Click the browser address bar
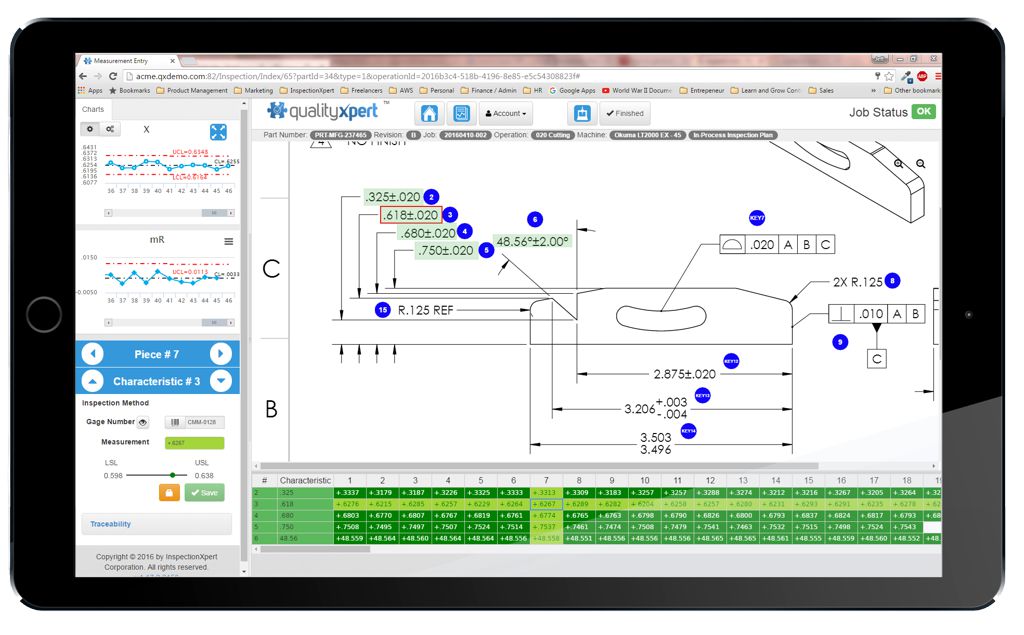This screenshot has width=1024, height=635. pos(496,76)
